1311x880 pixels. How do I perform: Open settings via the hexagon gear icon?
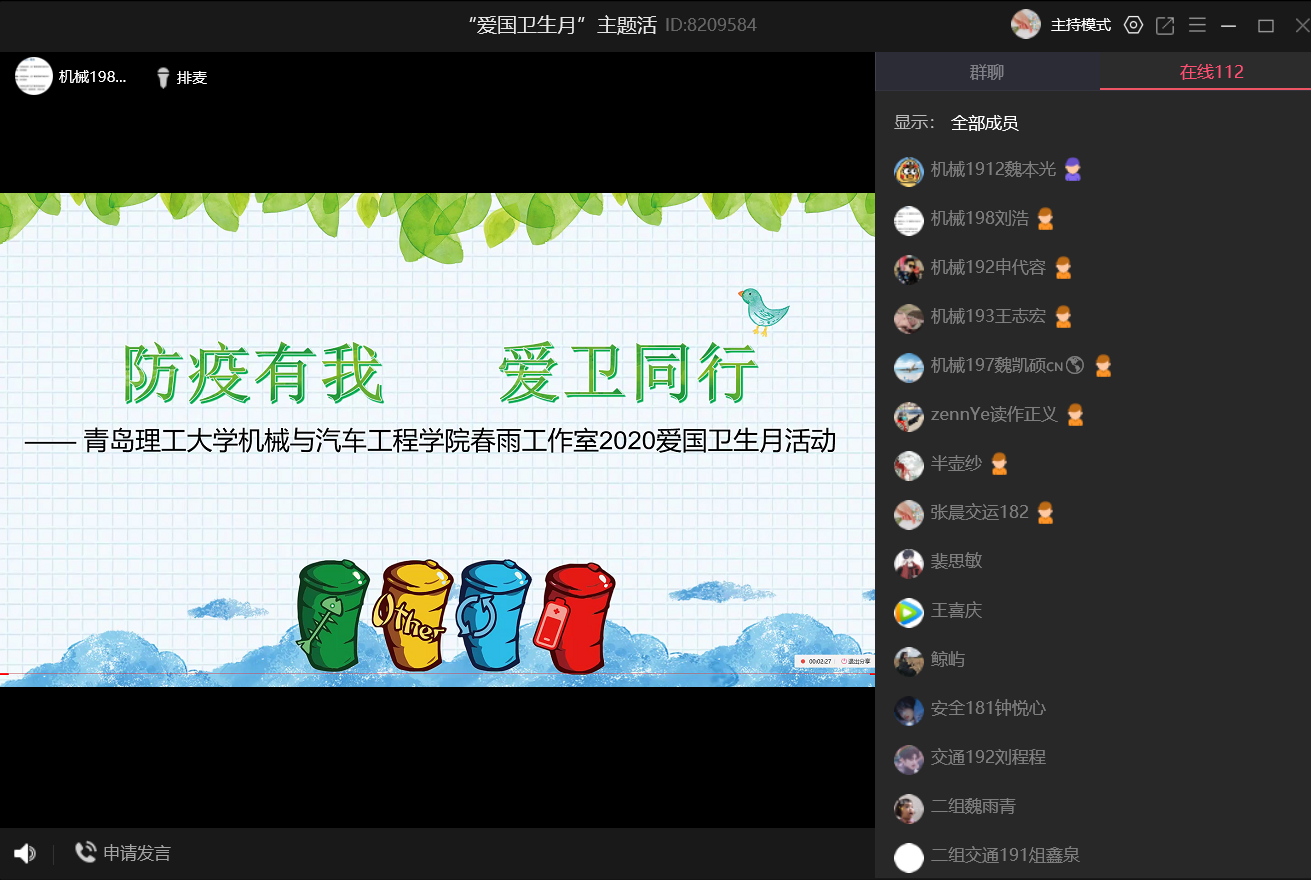click(x=1133, y=25)
